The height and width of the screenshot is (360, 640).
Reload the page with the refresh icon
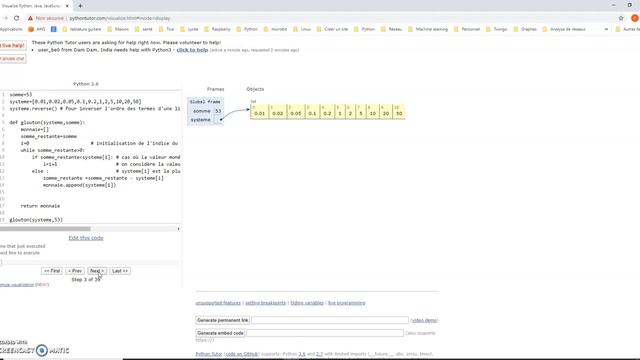click(16, 18)
